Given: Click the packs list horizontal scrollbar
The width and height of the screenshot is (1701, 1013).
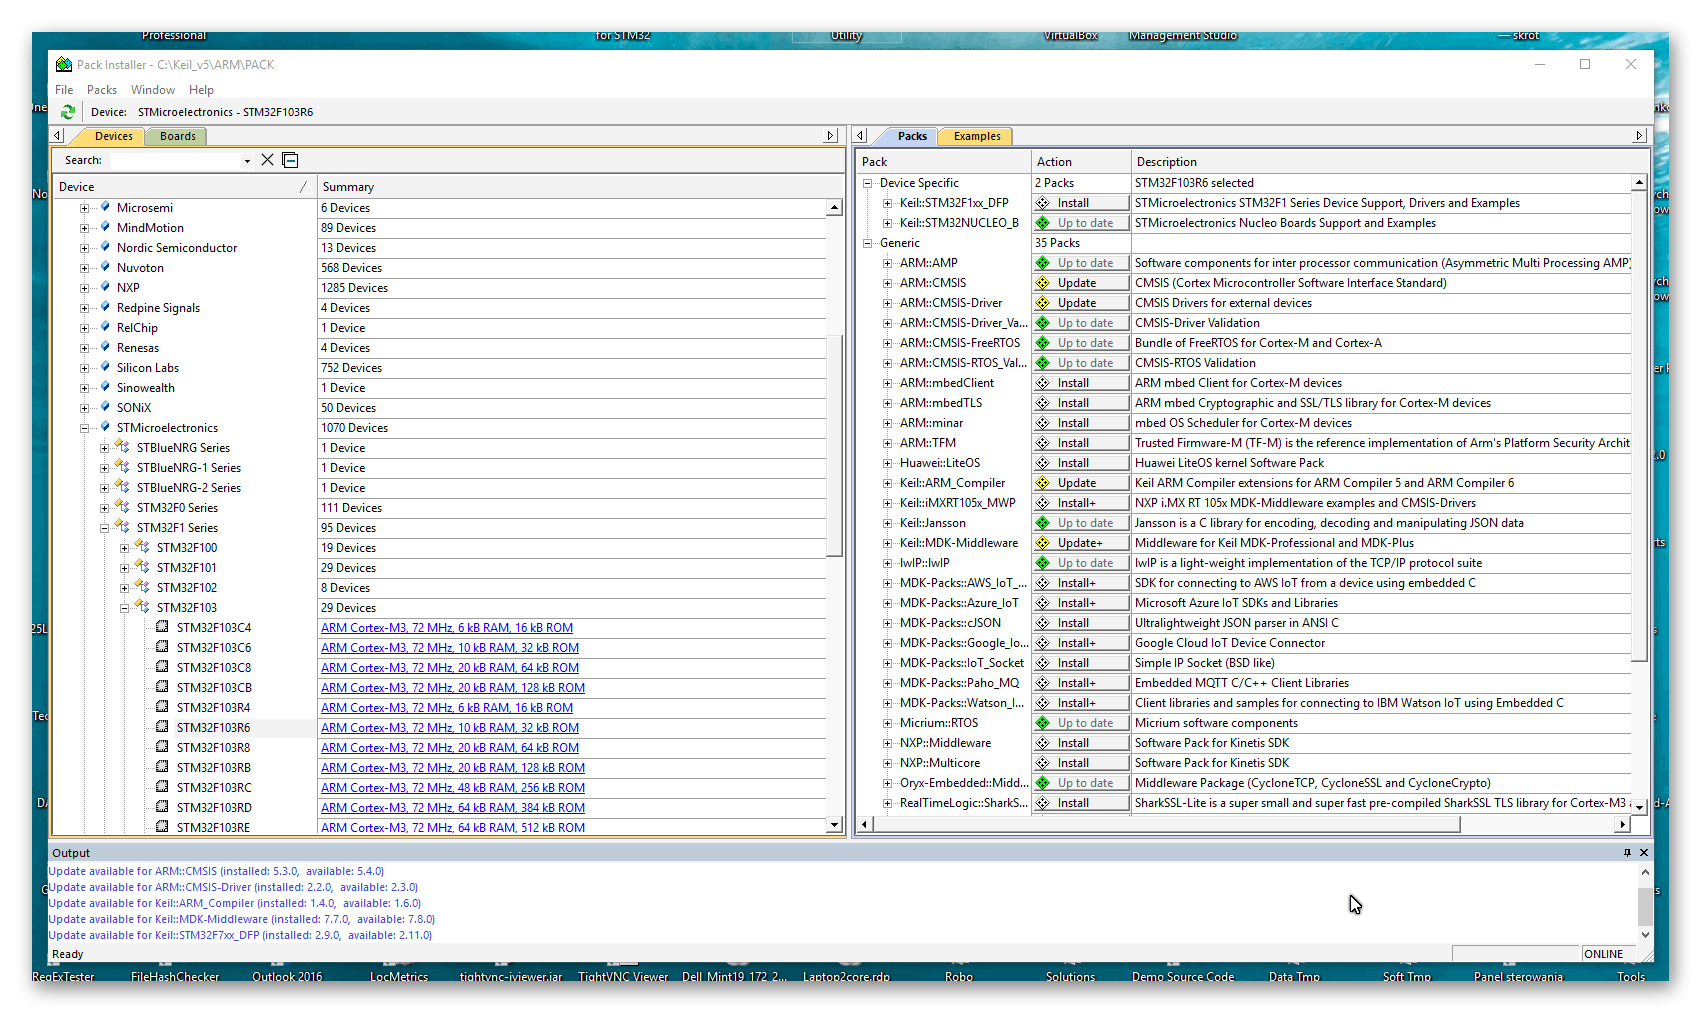Looking at the screenshot, I should coord(1167,824).
